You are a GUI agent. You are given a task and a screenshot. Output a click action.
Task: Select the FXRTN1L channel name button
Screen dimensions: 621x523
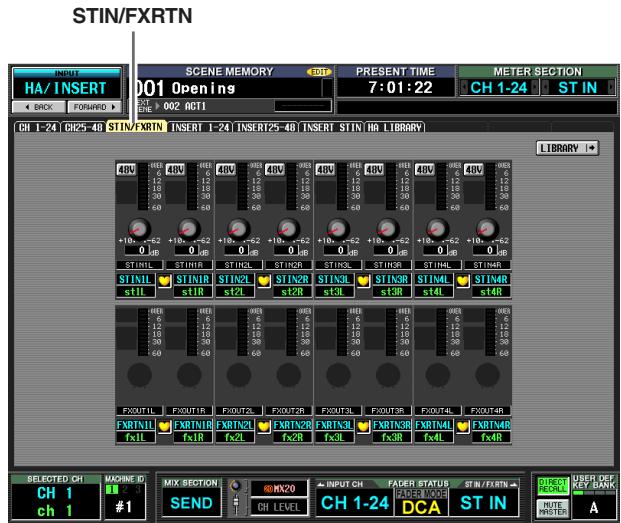pos(135,425)
